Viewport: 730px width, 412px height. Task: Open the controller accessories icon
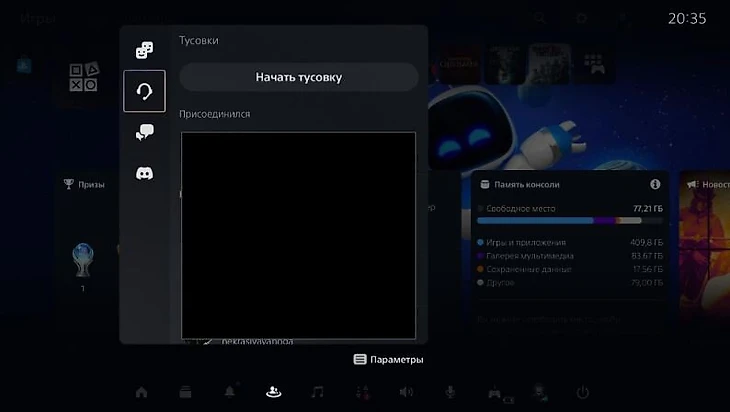[x=494, y=392]
